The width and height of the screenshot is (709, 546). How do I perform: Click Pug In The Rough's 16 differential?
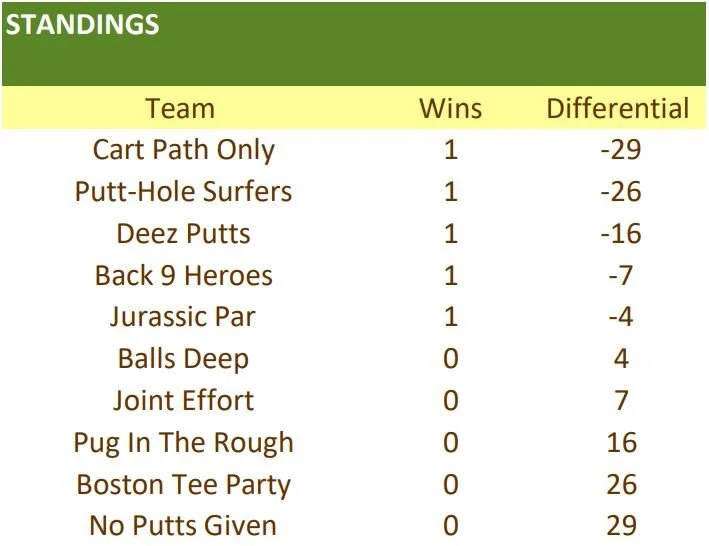pos(622,442)
